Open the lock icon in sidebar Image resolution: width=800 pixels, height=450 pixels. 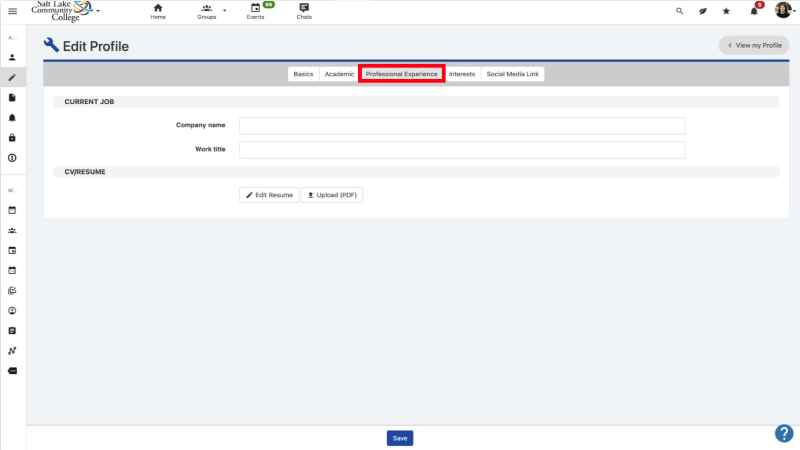tap(12, 138)
